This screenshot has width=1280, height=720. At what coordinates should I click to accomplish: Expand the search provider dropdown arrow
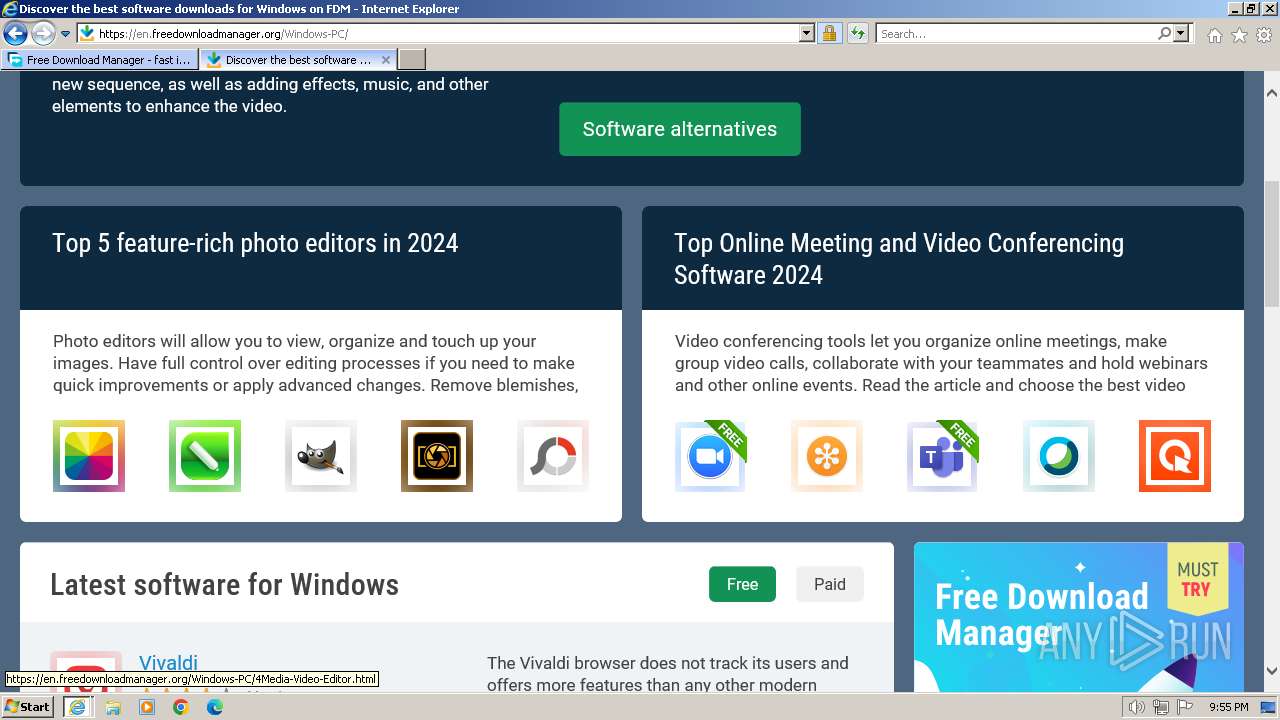(1181, 33)
